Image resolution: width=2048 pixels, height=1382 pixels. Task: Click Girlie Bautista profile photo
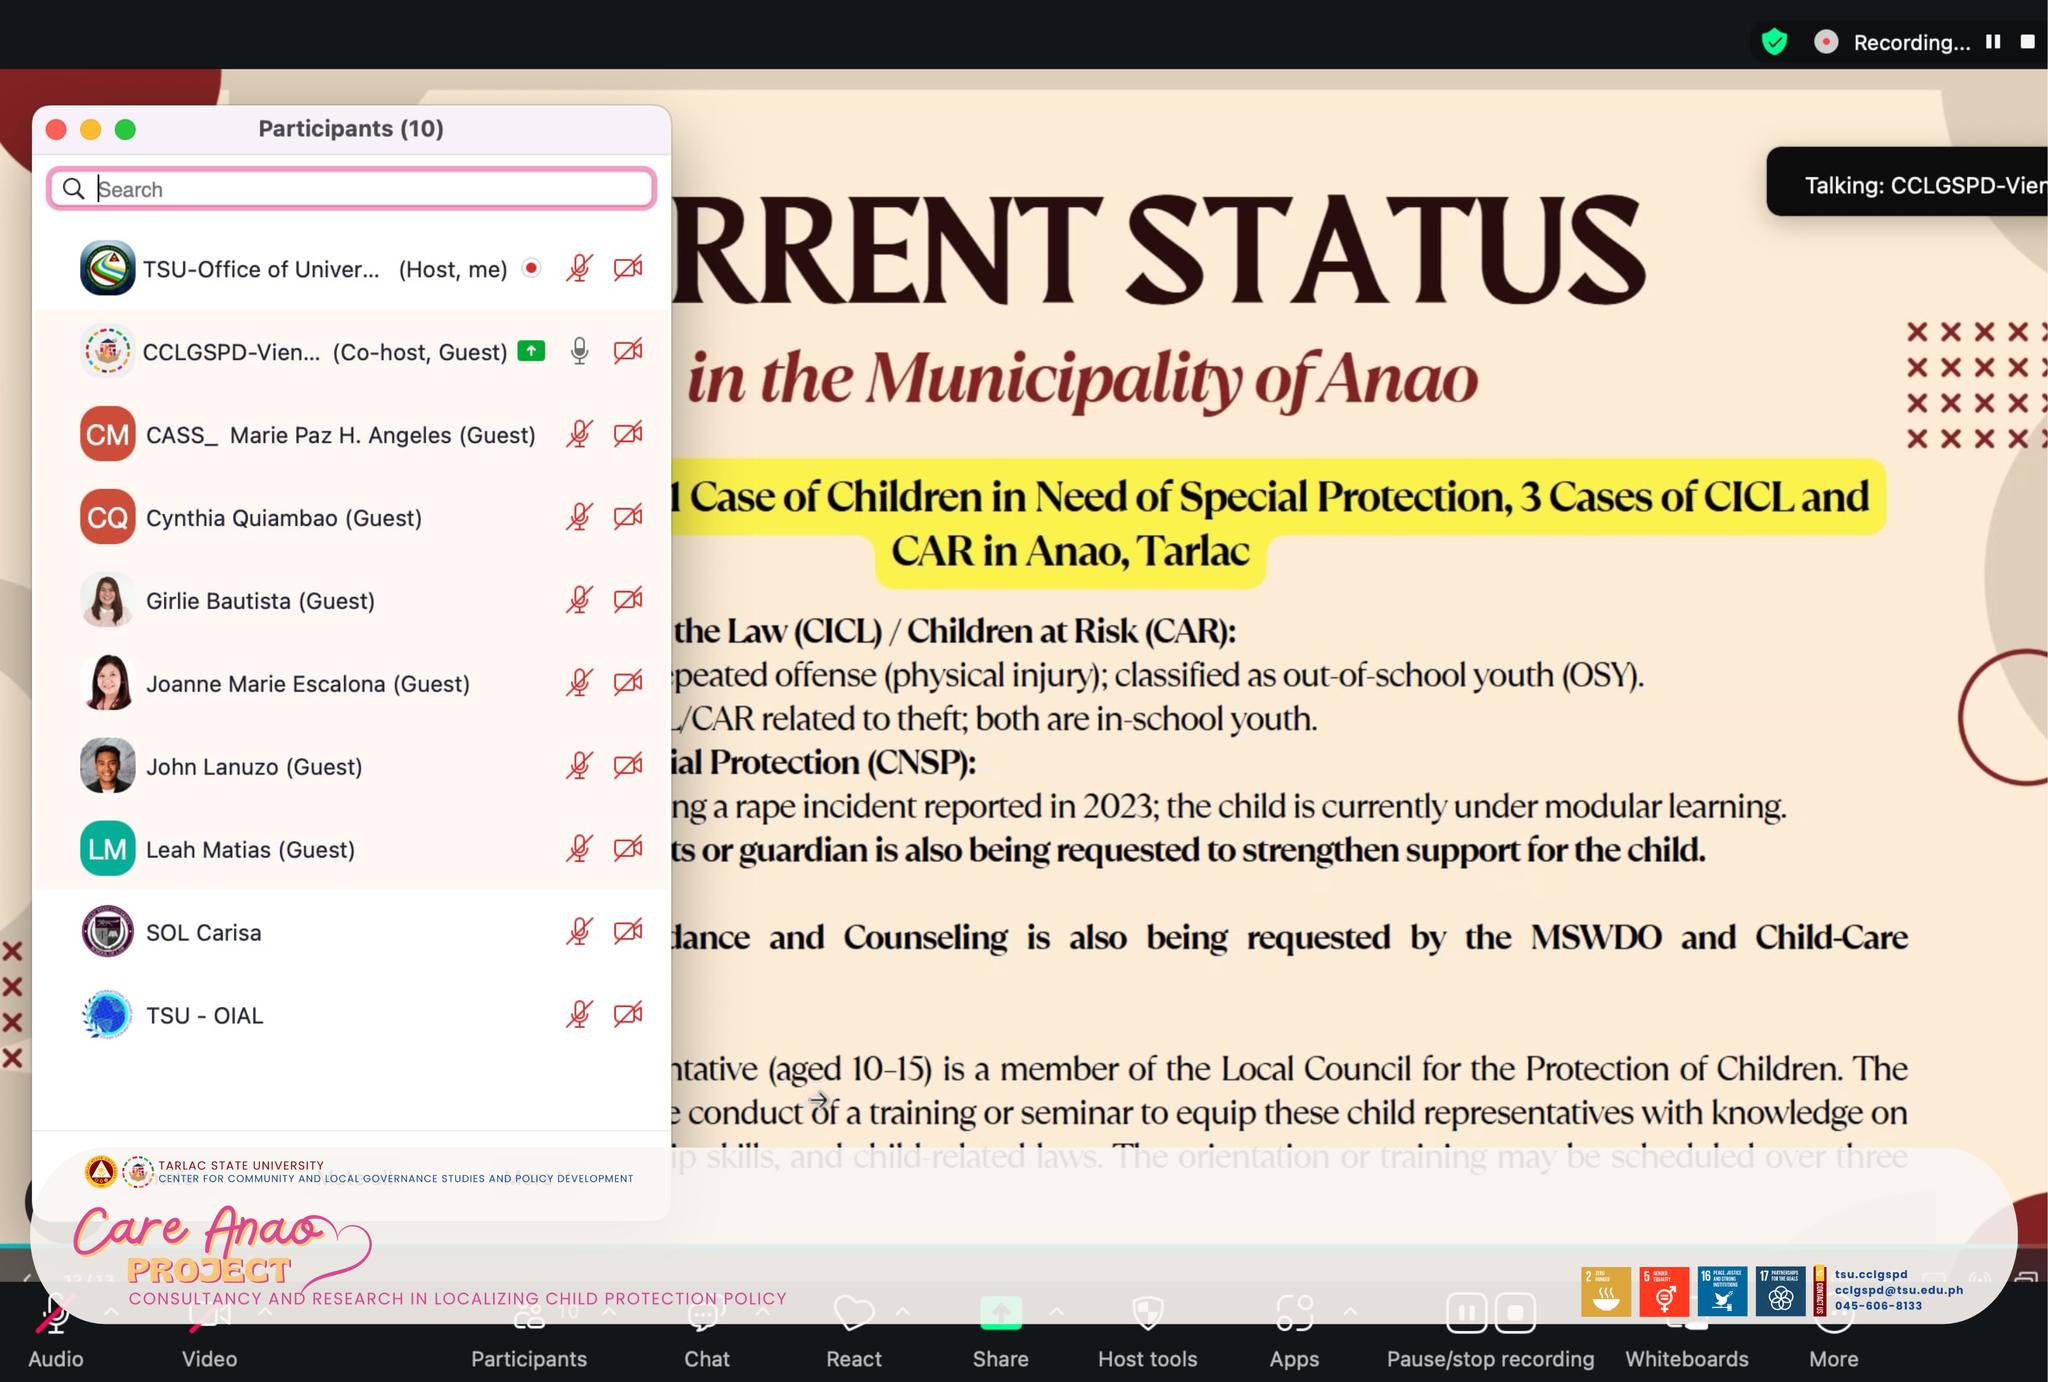pyautogui.click(x=107, y=600)
